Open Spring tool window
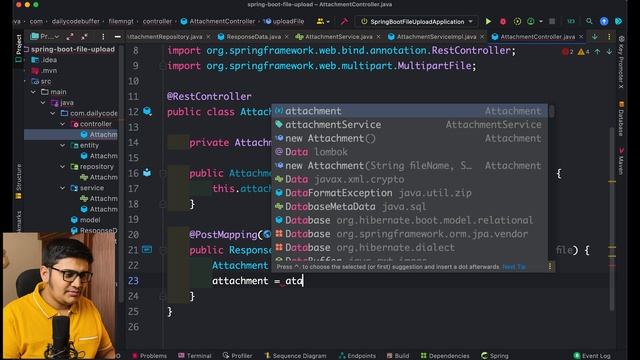This screenshot has width=640, height=360. click(495, 356)
